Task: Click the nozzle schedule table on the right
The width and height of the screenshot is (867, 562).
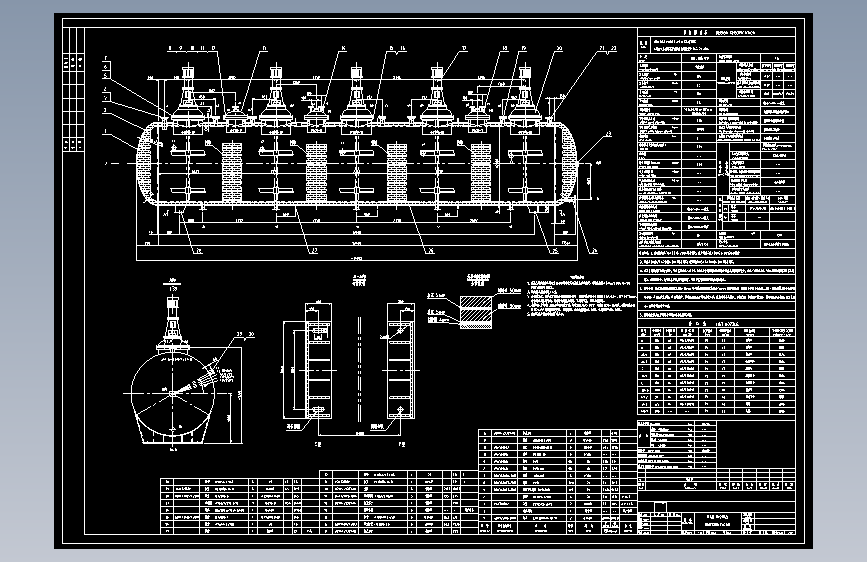Action: coord(717,367)
